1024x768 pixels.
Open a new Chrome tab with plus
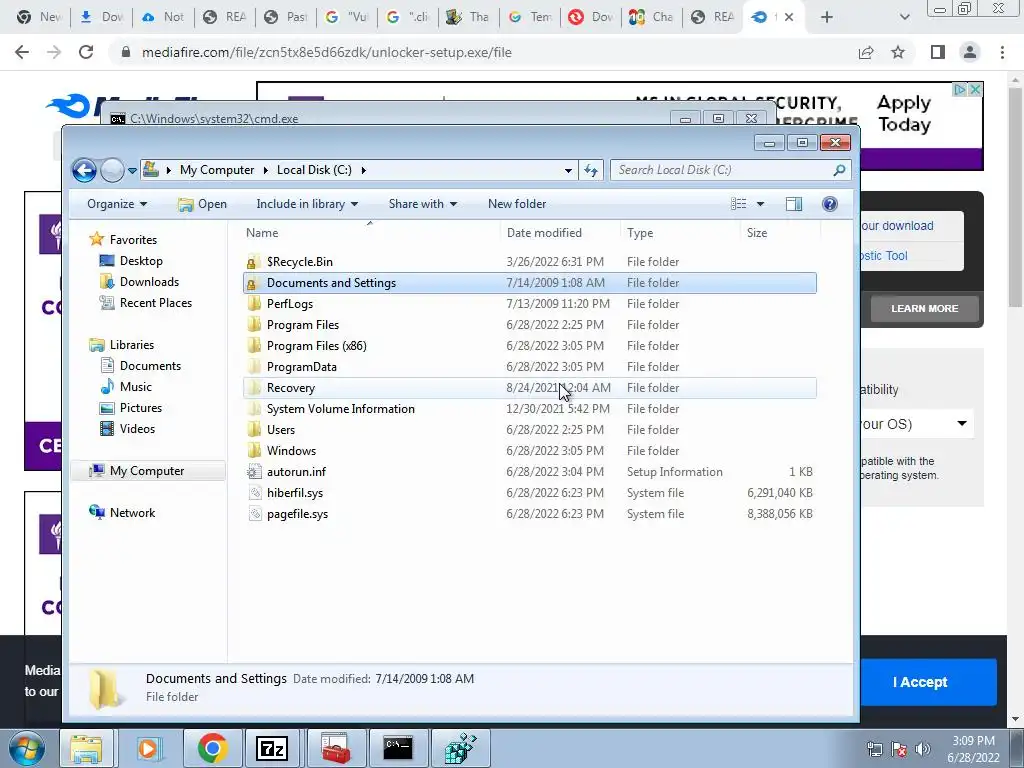pos(827,17)
